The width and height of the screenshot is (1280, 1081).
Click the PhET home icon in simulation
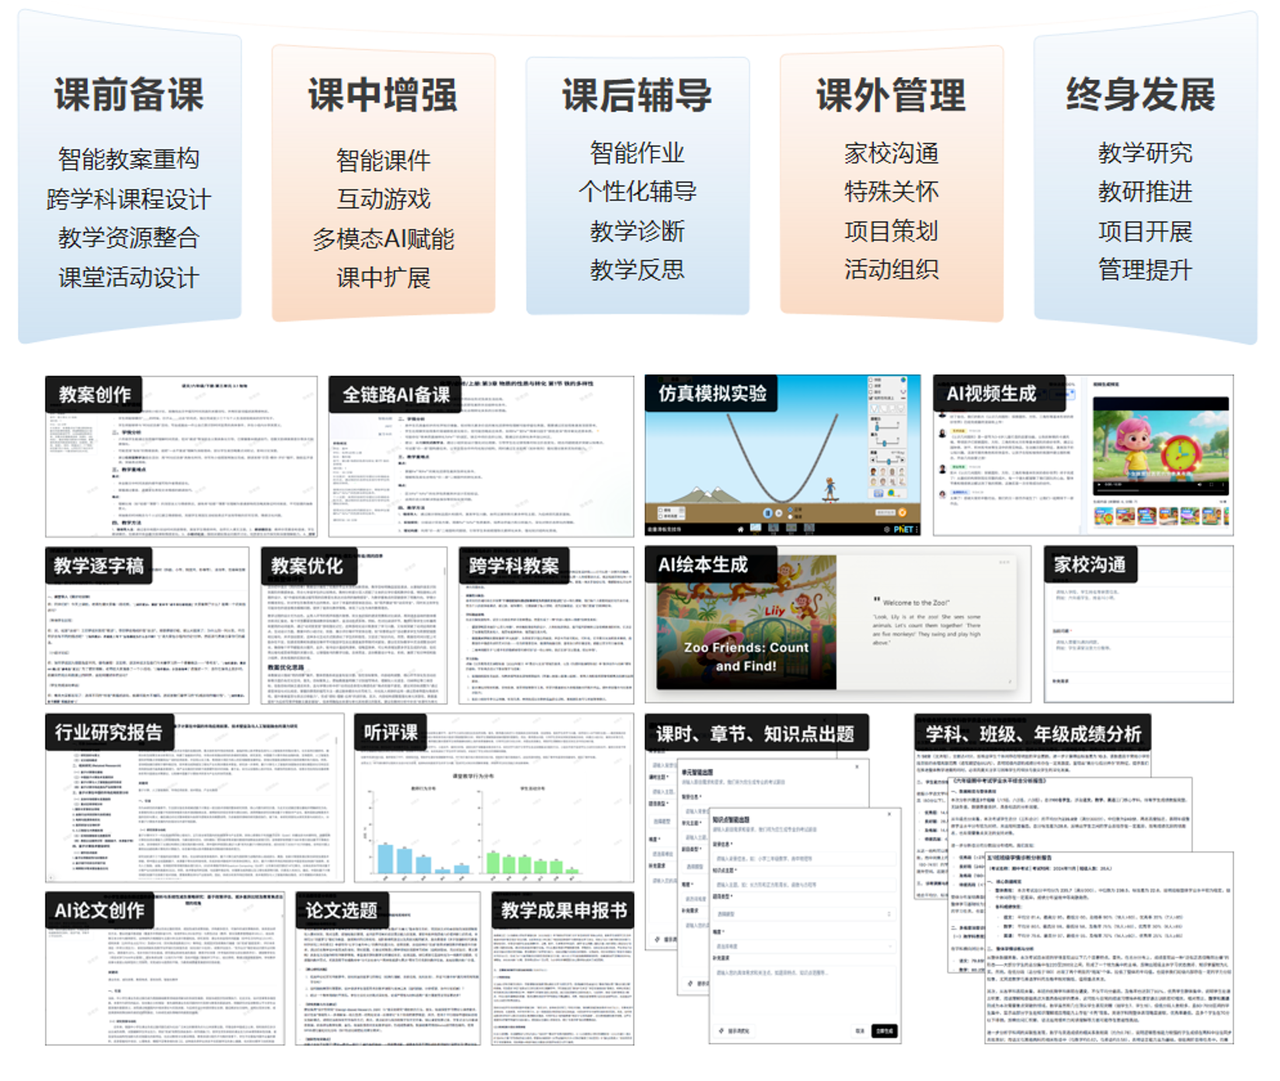tap(741, 529)
